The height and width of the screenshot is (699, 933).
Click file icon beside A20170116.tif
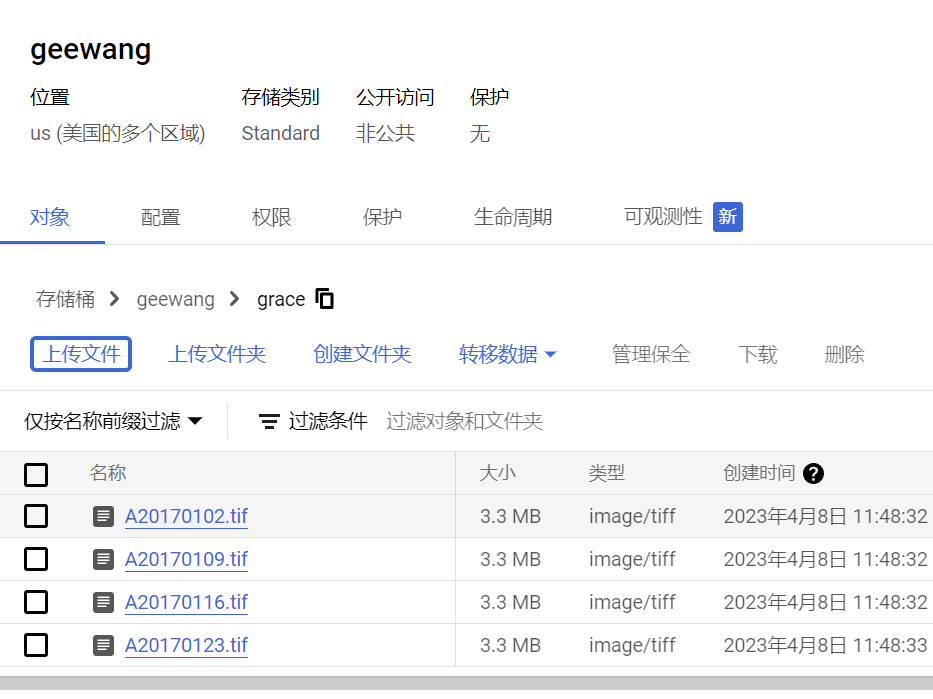[104, 602]
